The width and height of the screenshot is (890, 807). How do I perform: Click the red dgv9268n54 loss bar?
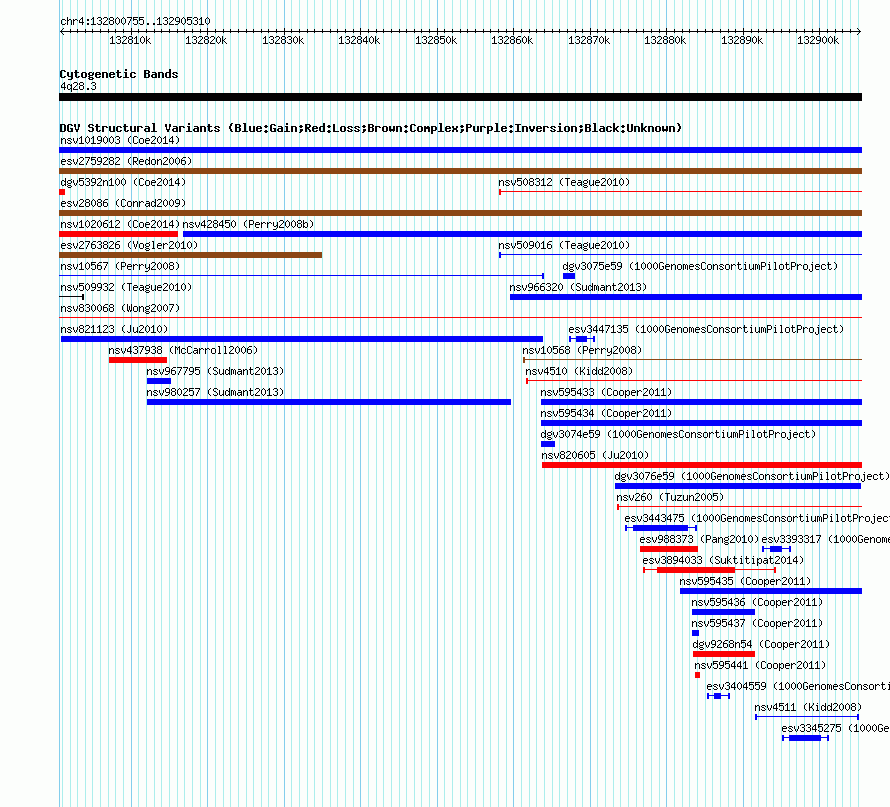coord(724,654)
